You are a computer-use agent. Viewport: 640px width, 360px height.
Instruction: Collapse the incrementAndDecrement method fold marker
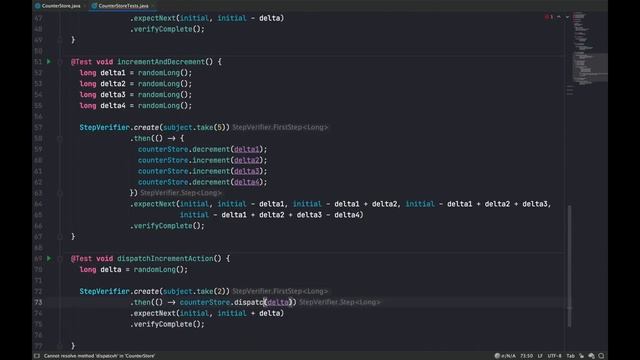coord(60,62)
